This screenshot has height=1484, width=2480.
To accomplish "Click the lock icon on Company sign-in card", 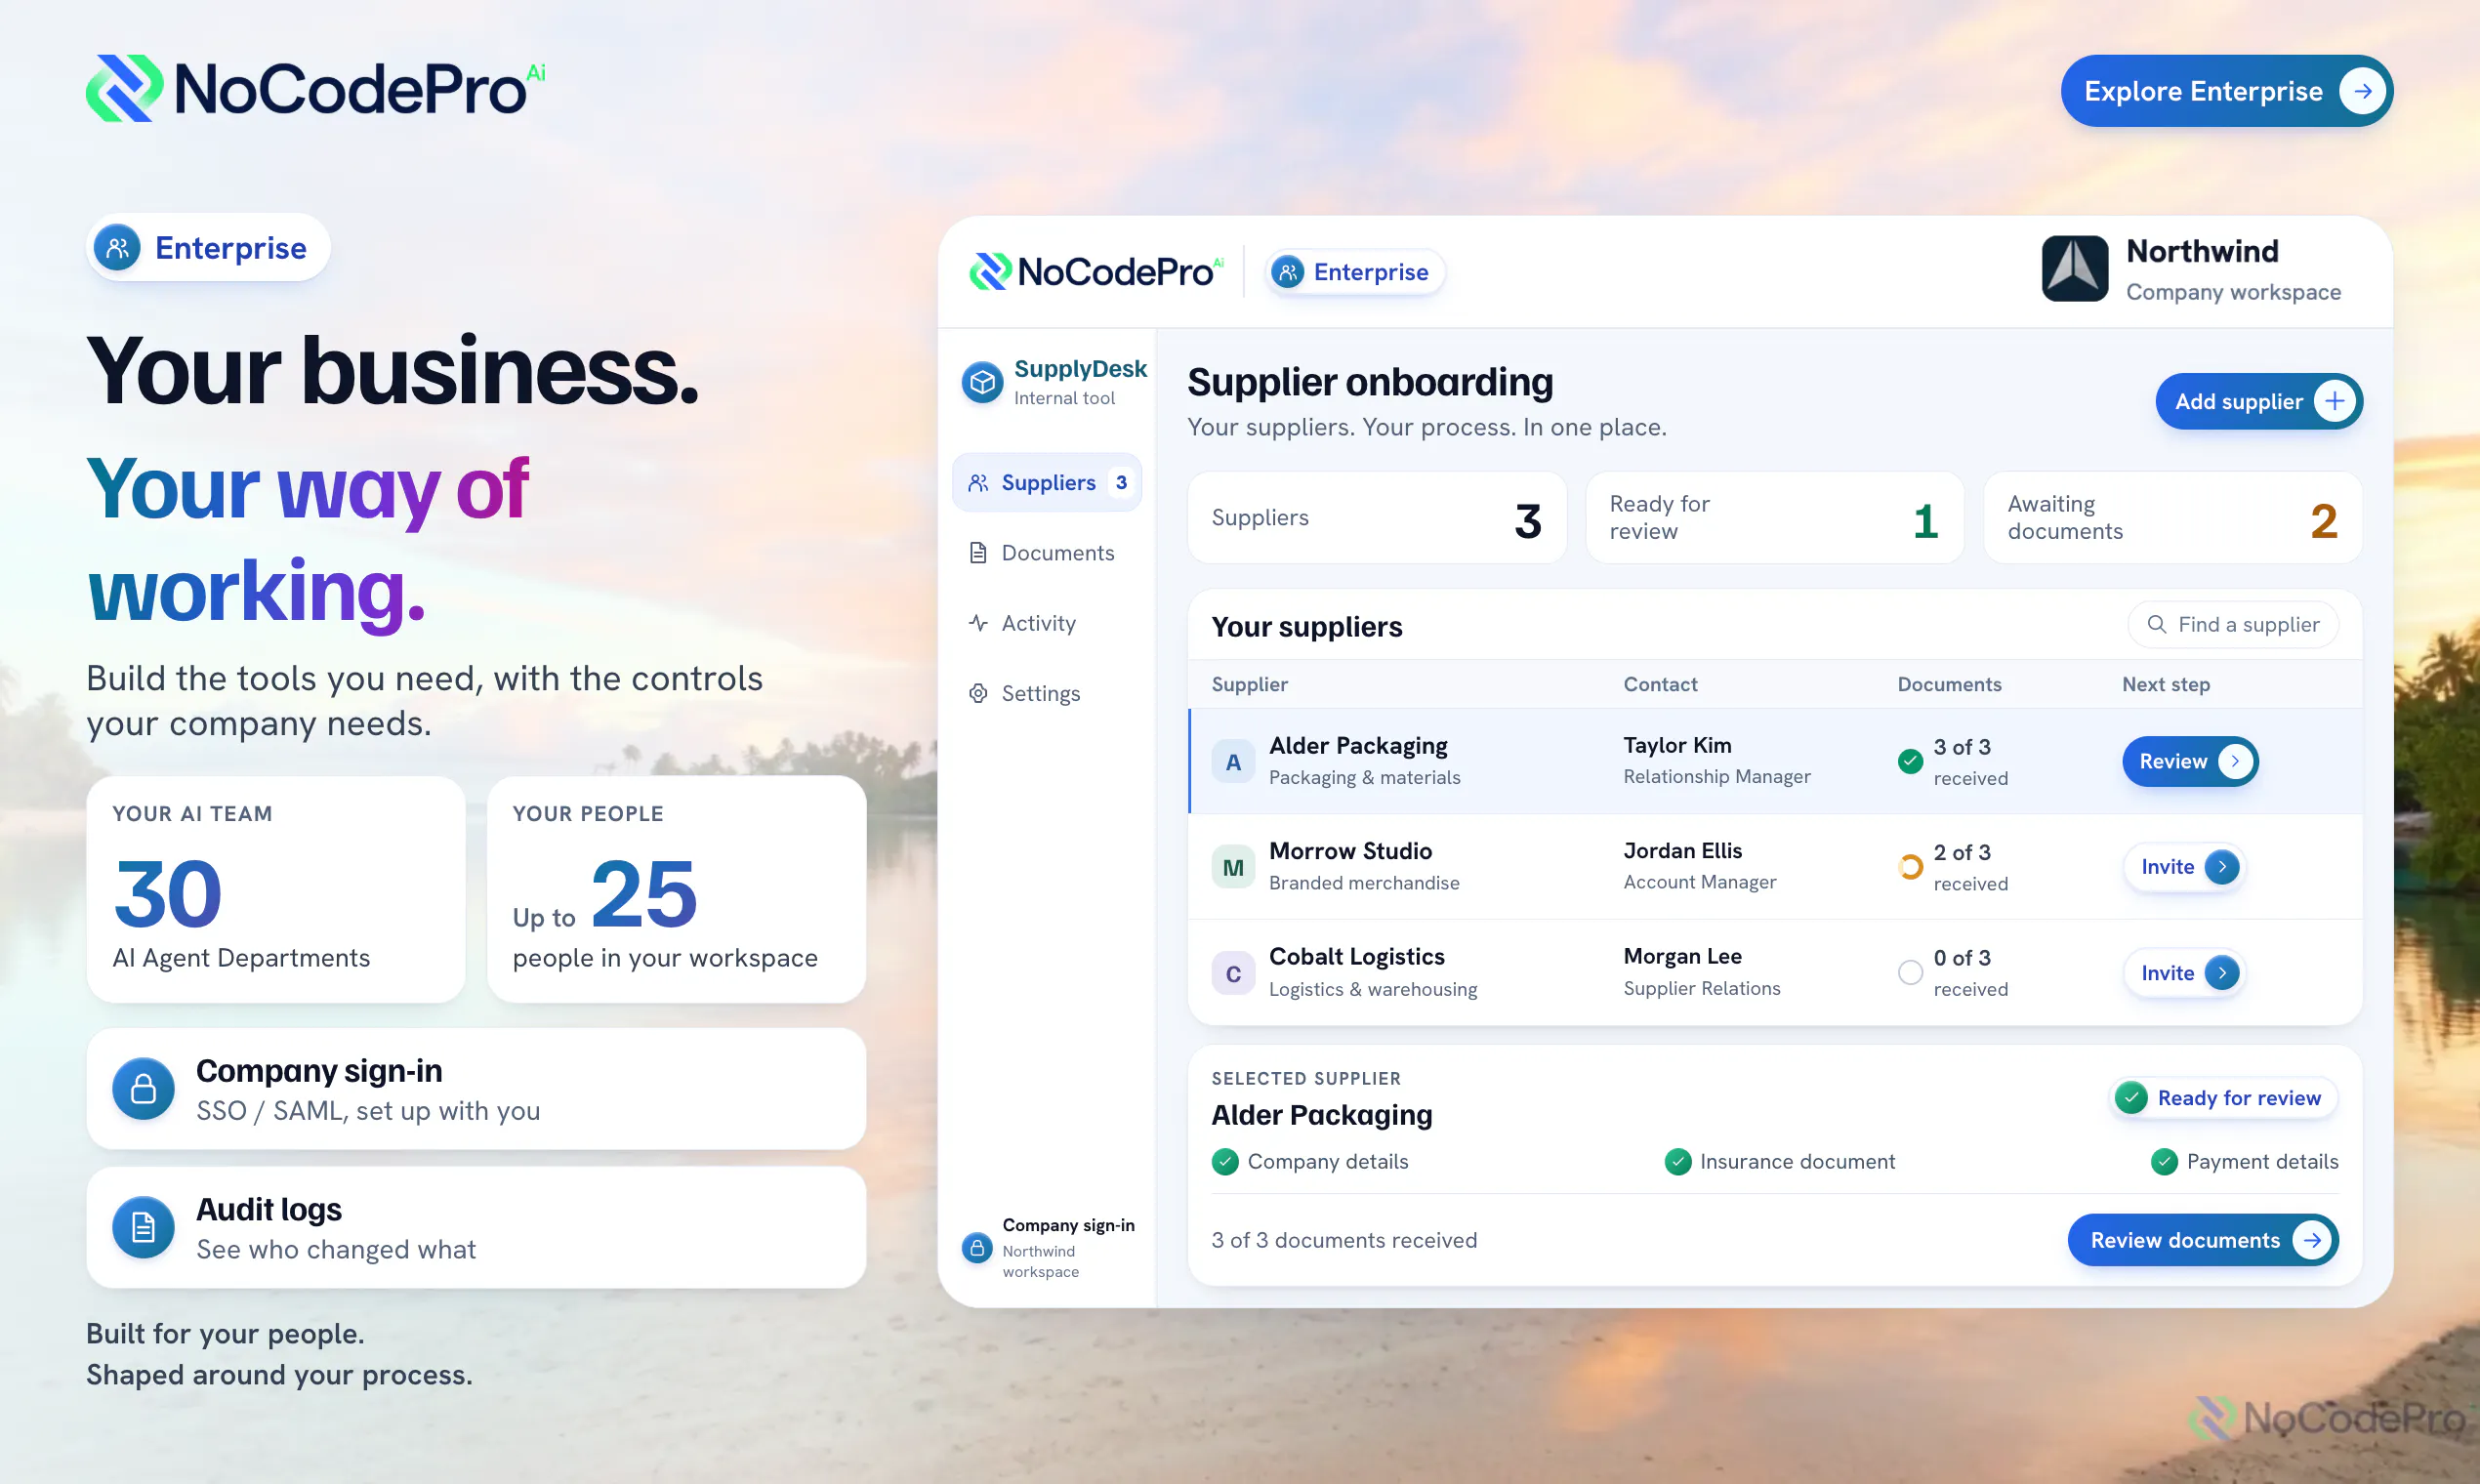I will [x=143, y=1089].
